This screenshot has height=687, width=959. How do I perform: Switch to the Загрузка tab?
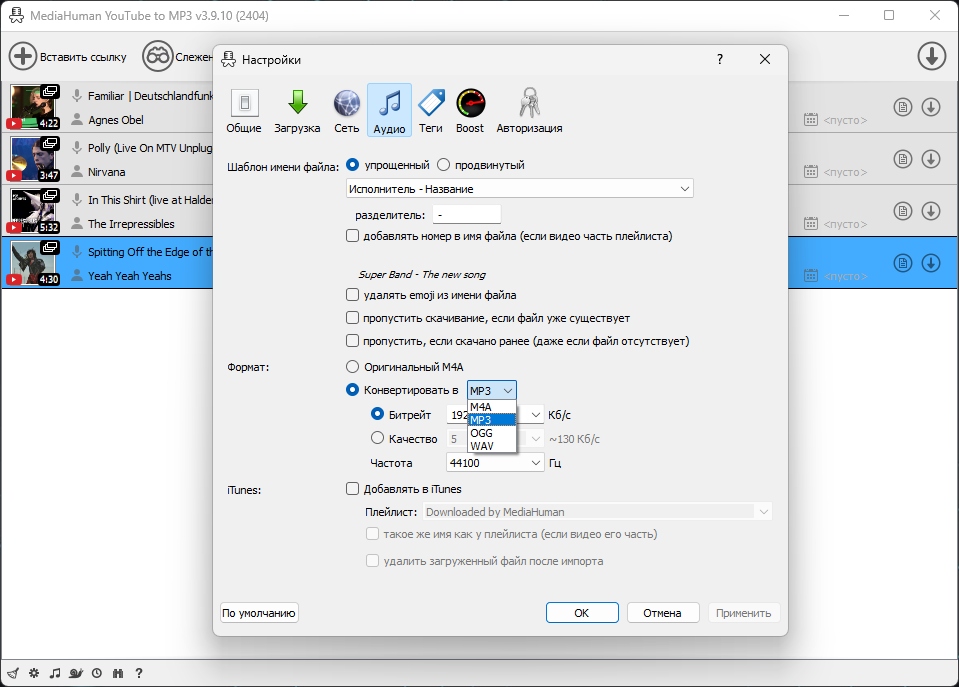pos(297,110)
